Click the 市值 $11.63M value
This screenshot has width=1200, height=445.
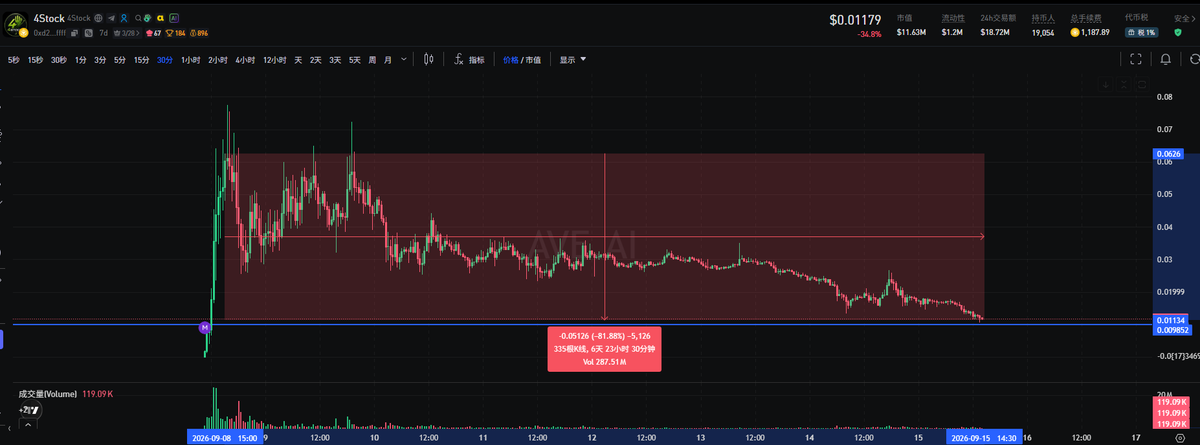coord(910,32)
